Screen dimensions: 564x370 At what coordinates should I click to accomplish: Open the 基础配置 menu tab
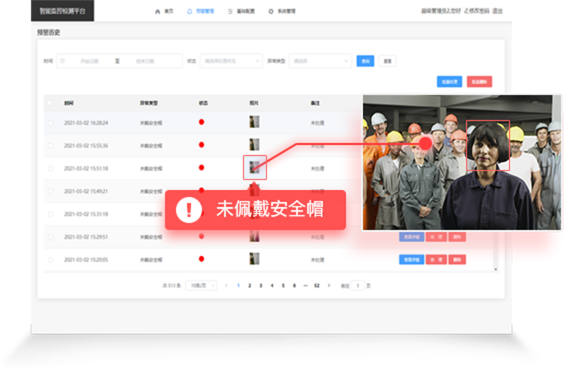pyautogui.click(x=241, y=11)
